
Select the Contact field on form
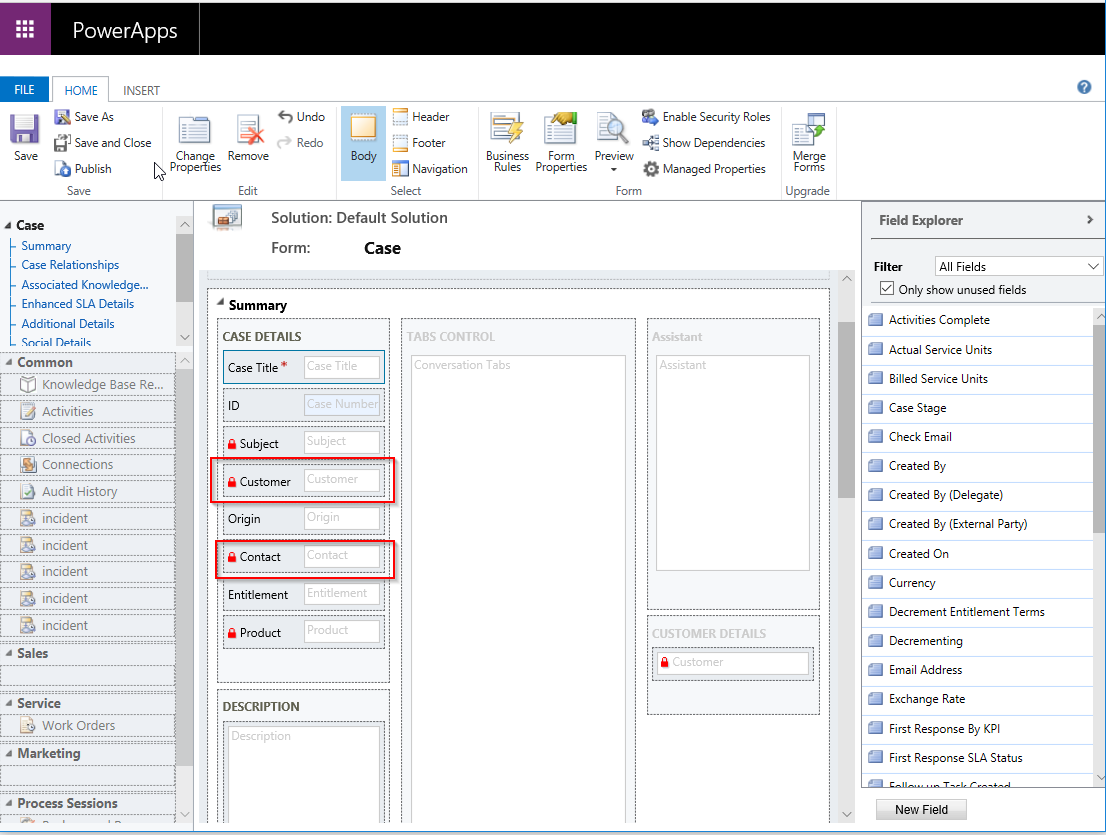click(304, 557)
